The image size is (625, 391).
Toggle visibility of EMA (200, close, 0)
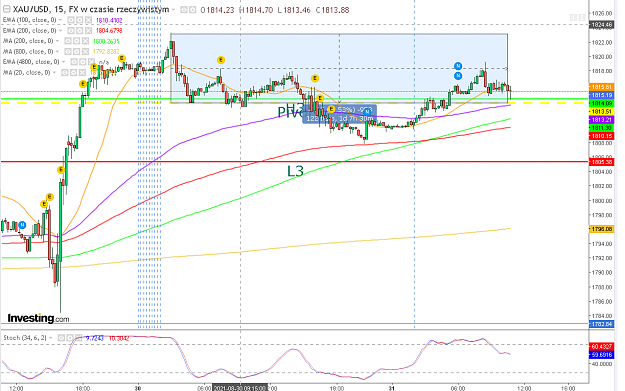[x=71, y=31]
